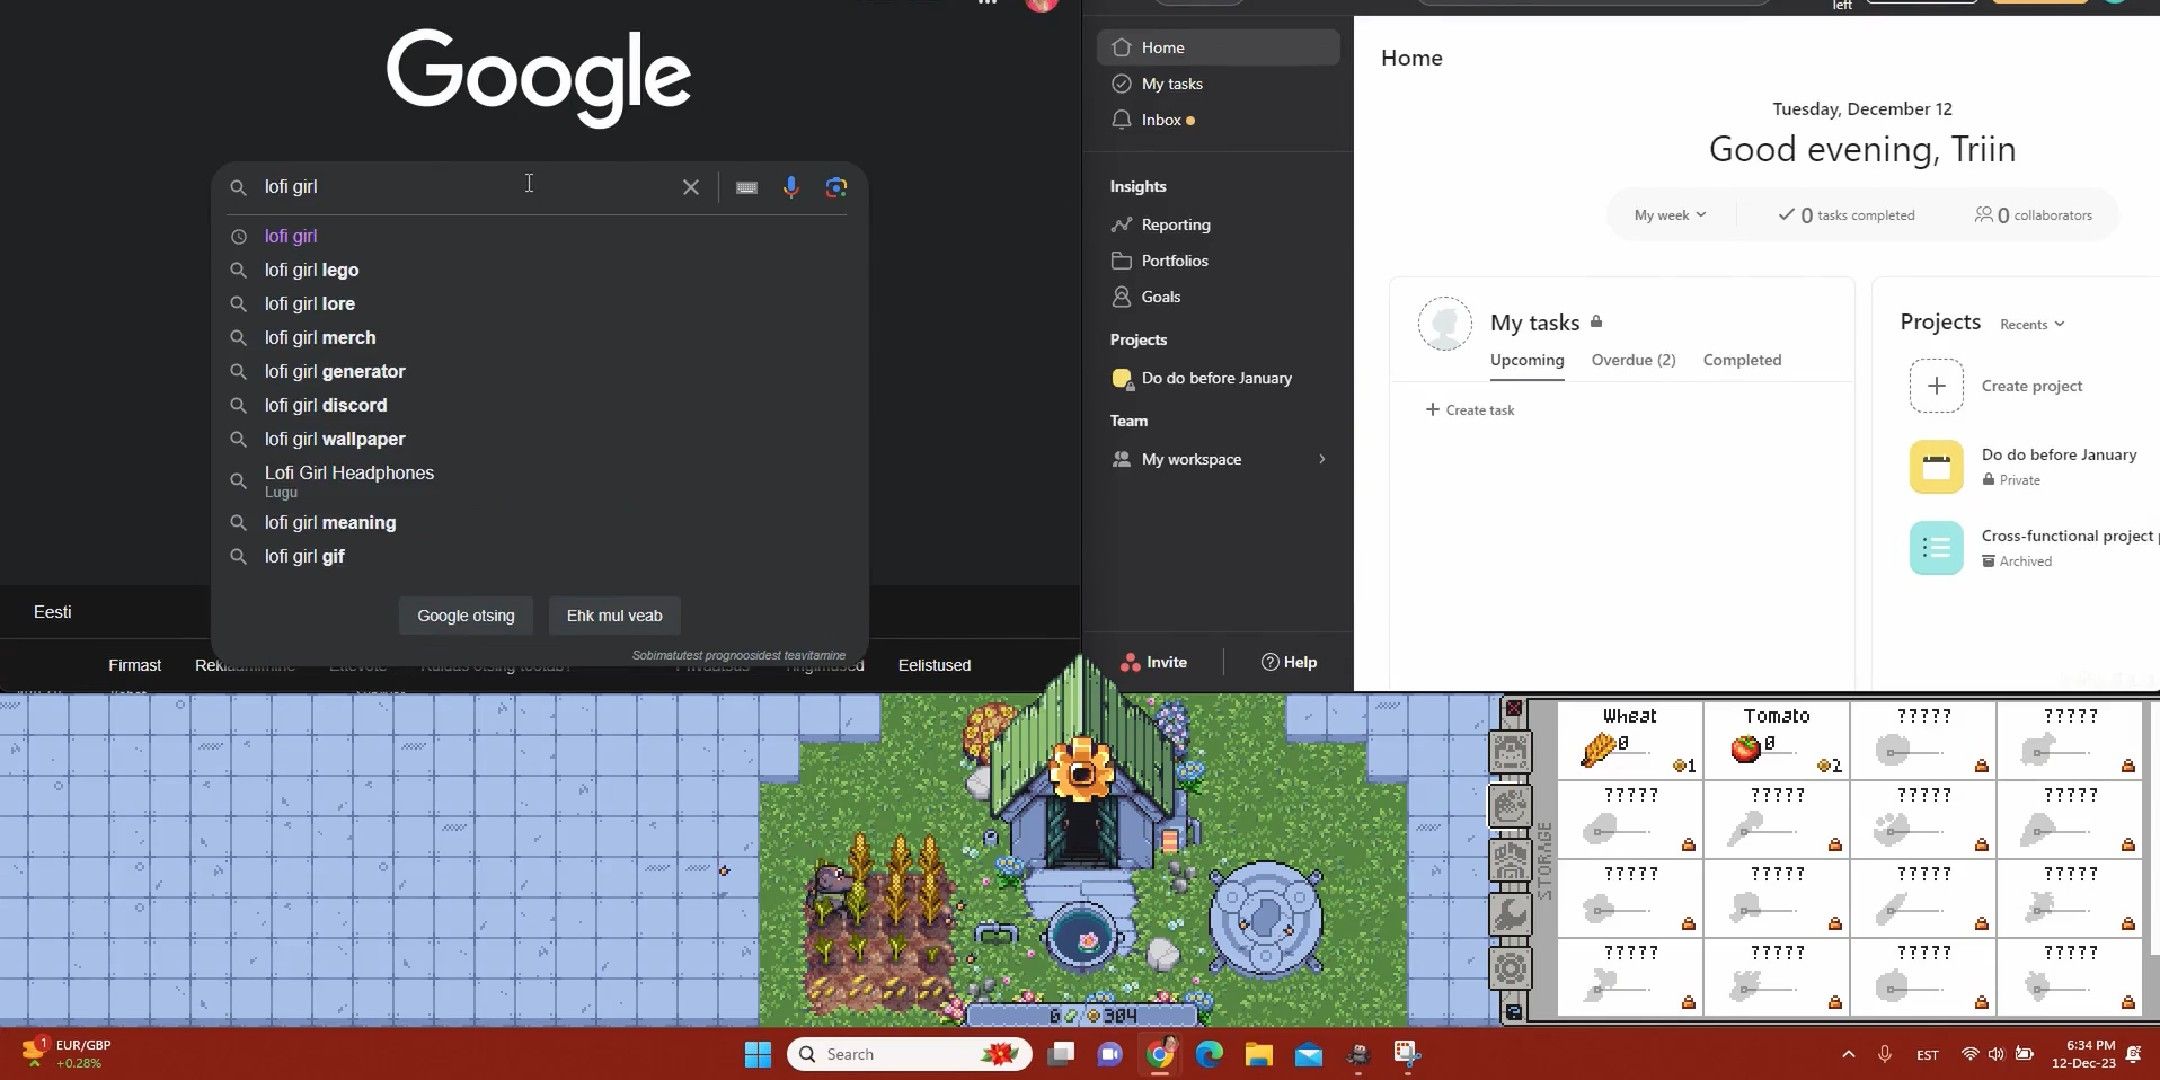Screen dimensions: 2160x1080
Task: Click the Wheat item icon in storage
Action: [1598, 749]
